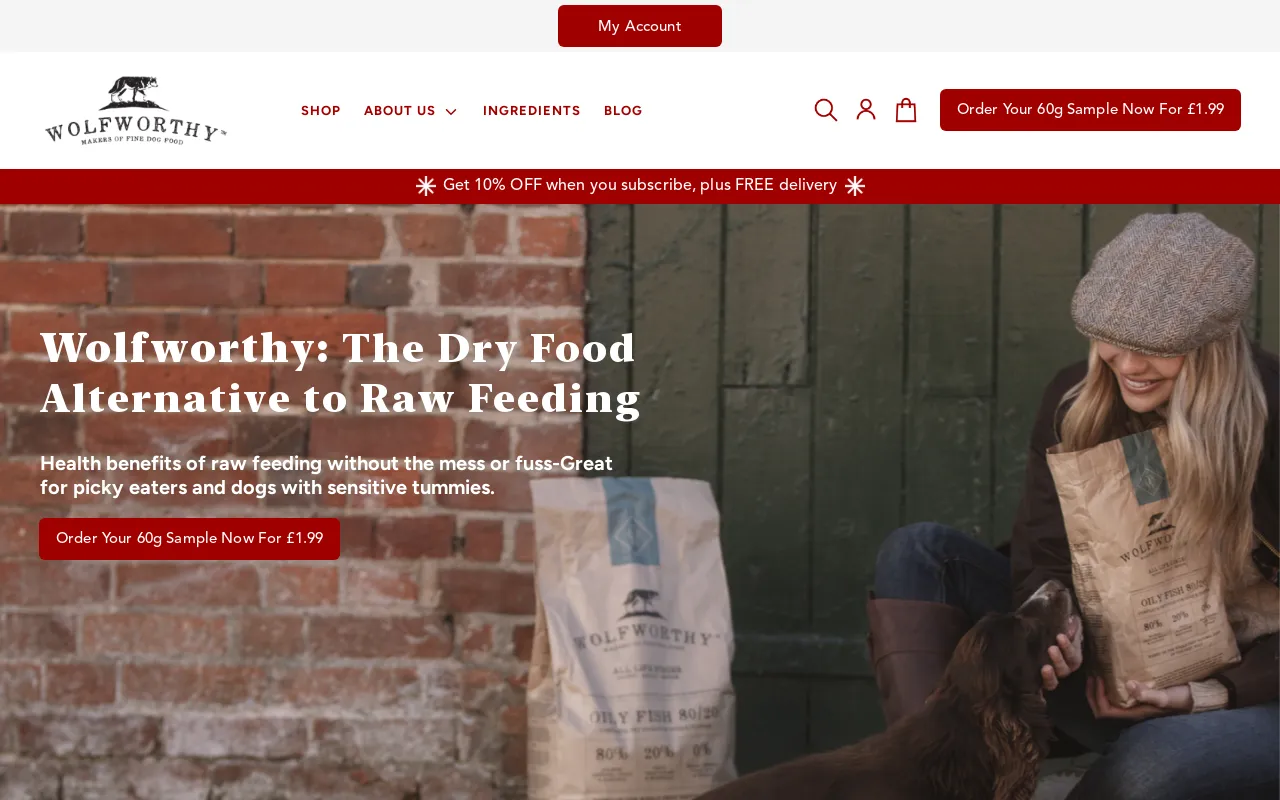Visit the BLOG link
1280x800 pixels.
[x=623, y=111]
